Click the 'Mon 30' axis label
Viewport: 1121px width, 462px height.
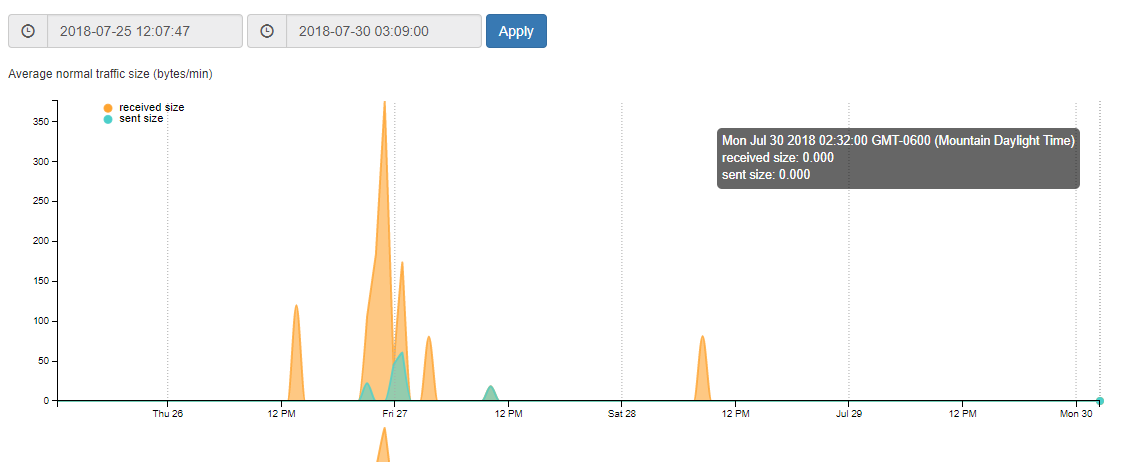[x=1076, y=413]
